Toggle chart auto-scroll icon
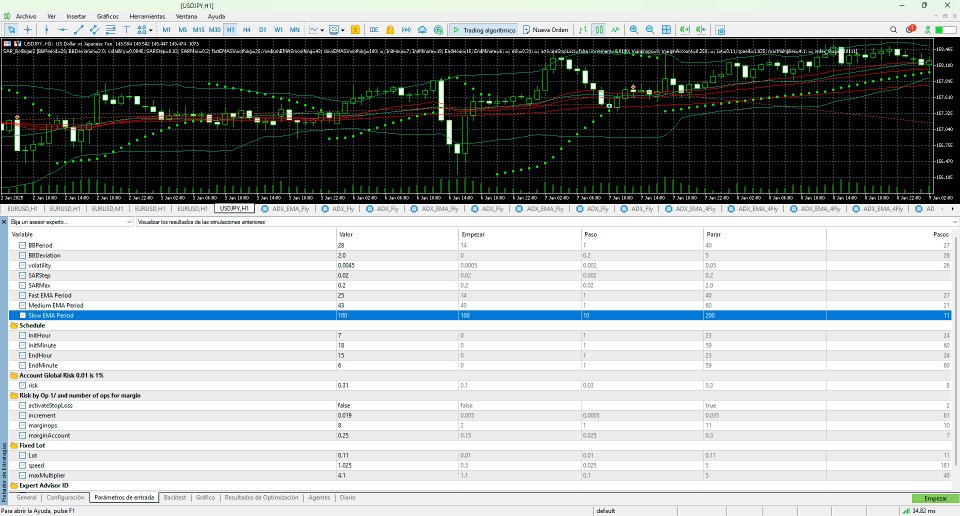 click(684, 29)
